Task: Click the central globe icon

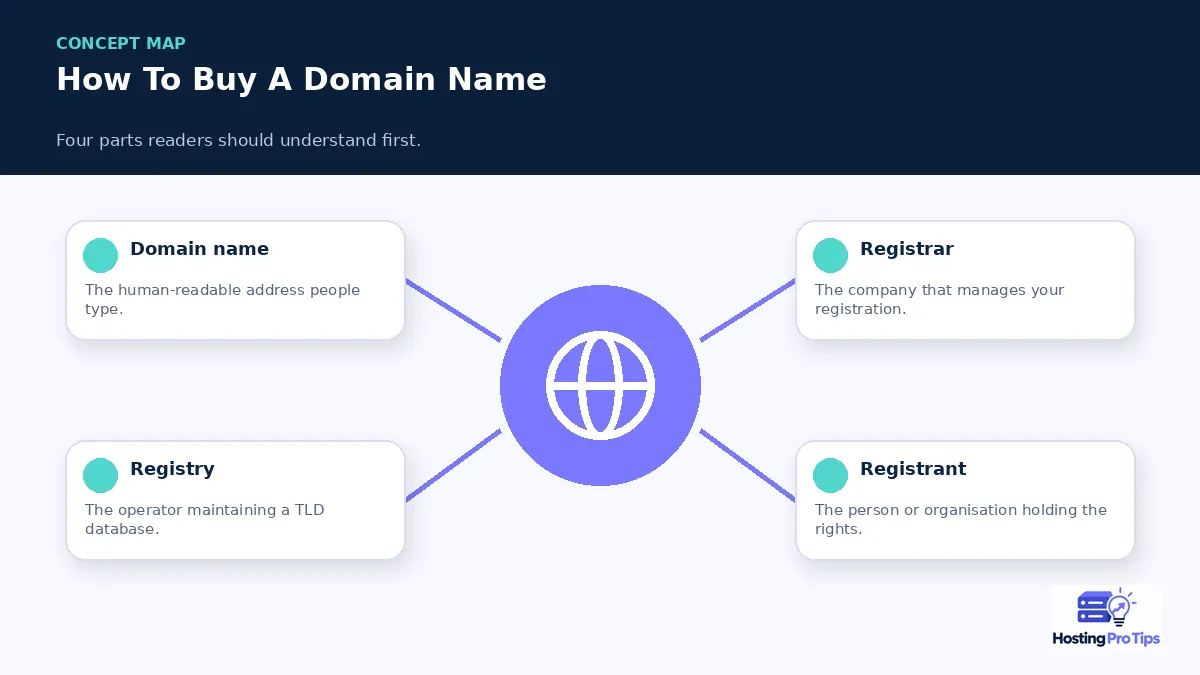Action: [600, 385]
